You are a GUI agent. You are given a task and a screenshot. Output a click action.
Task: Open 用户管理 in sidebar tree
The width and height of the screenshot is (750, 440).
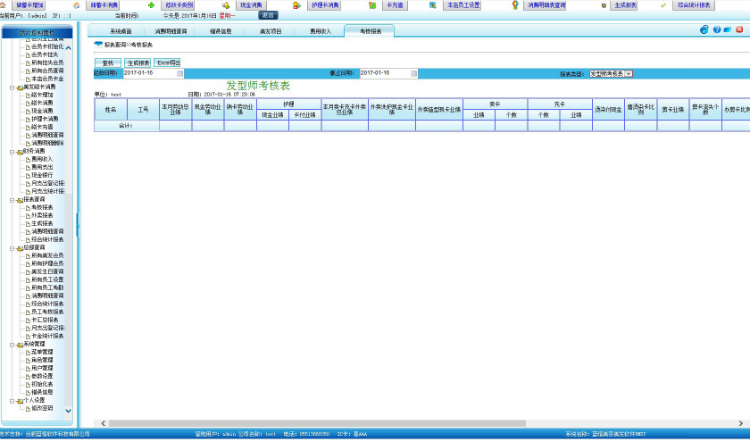pos(42,368)
